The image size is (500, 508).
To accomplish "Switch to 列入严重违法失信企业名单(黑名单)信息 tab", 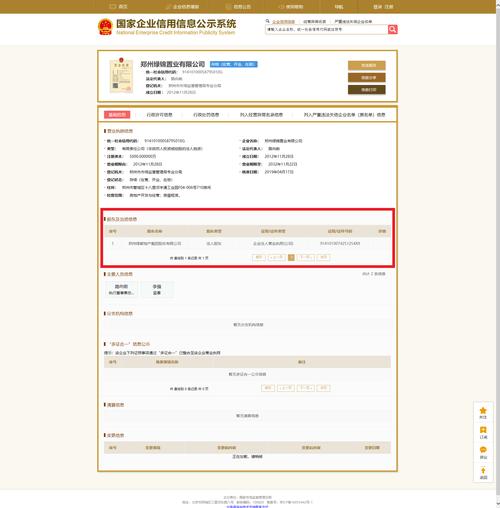I will point(344,115).
